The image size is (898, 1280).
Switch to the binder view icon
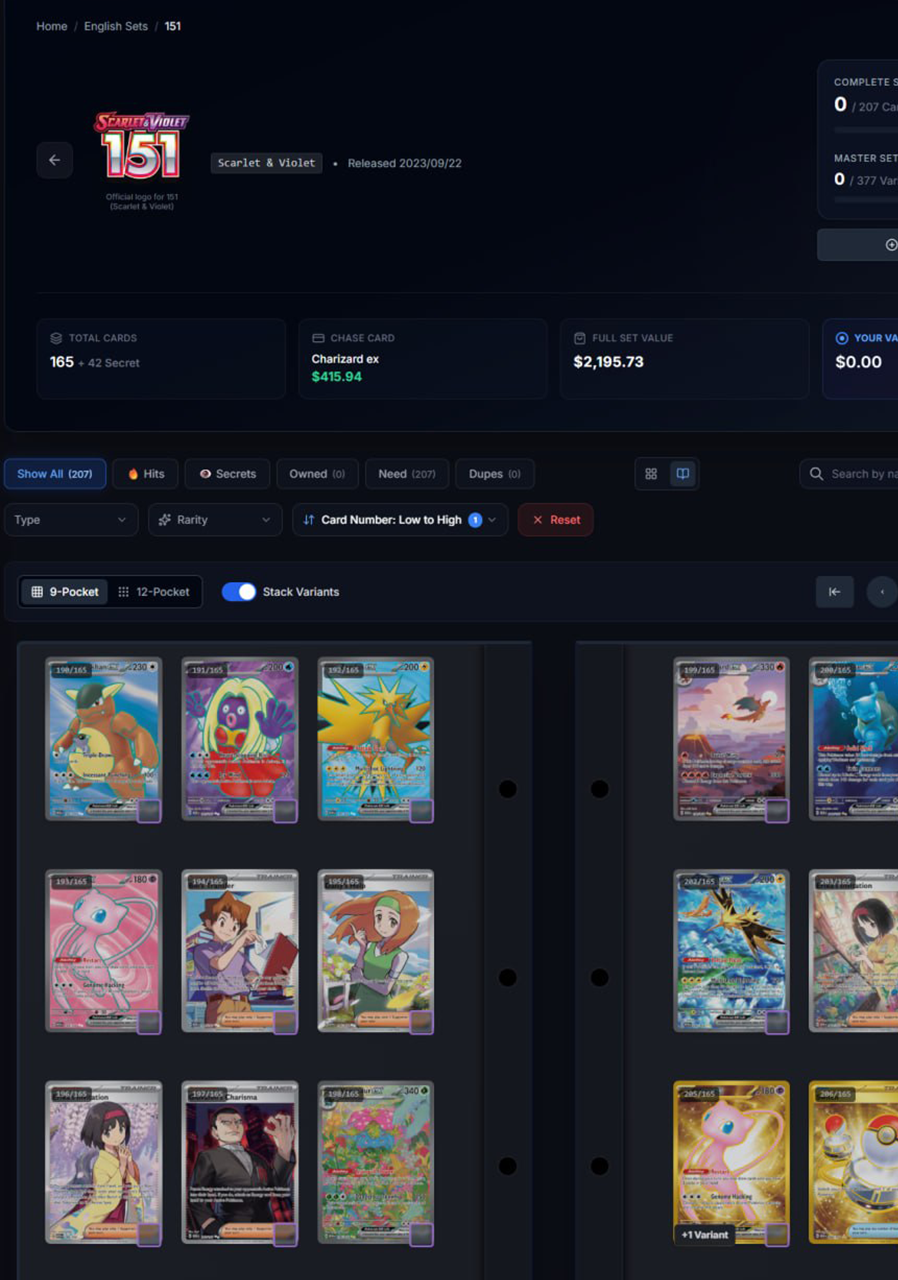pyautogui.click(x=683, y=474)
